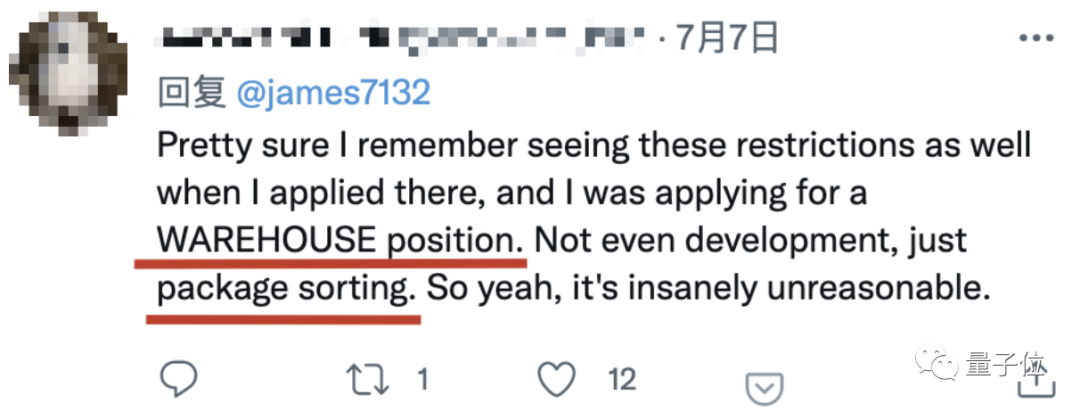Like the tweet with the heart icon
Image resolution: width=1080 pixels, height=412 pixels.
click(x=555, y=379)
